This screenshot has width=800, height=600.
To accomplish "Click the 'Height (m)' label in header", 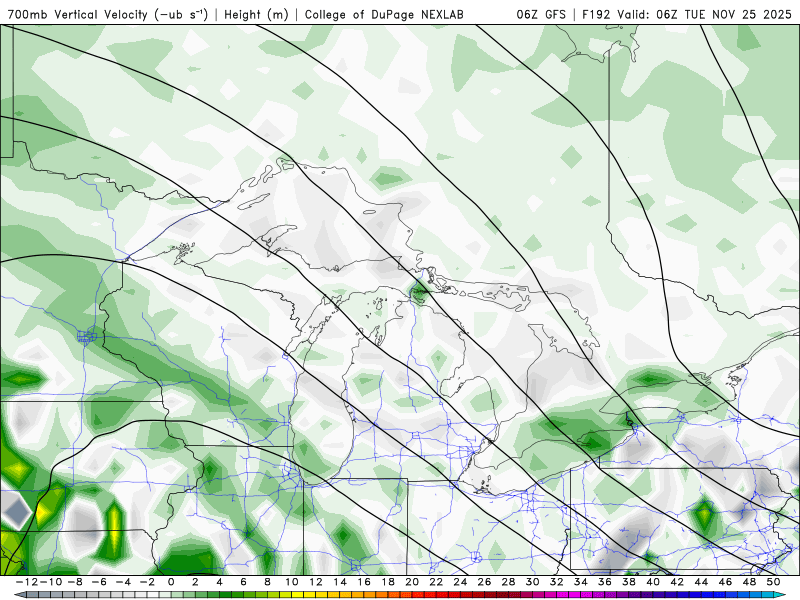I will coord(256,15).
